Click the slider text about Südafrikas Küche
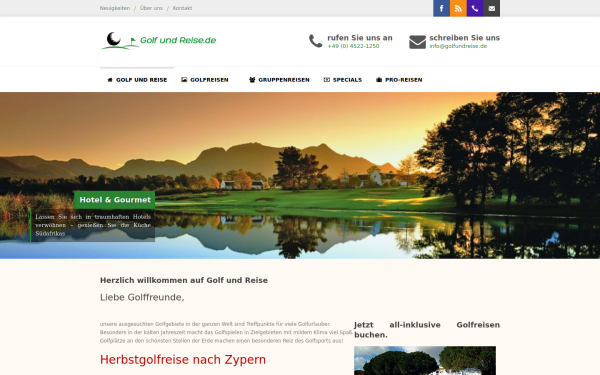This screenshot has width=600, height=375. [x=93, y=225]
